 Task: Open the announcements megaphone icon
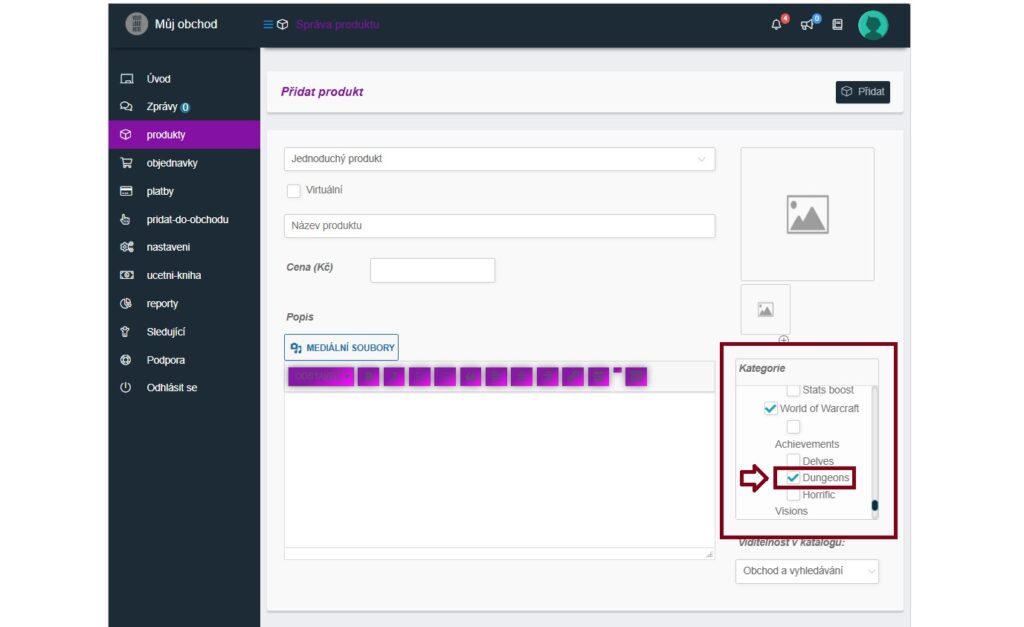coord(807,24)
